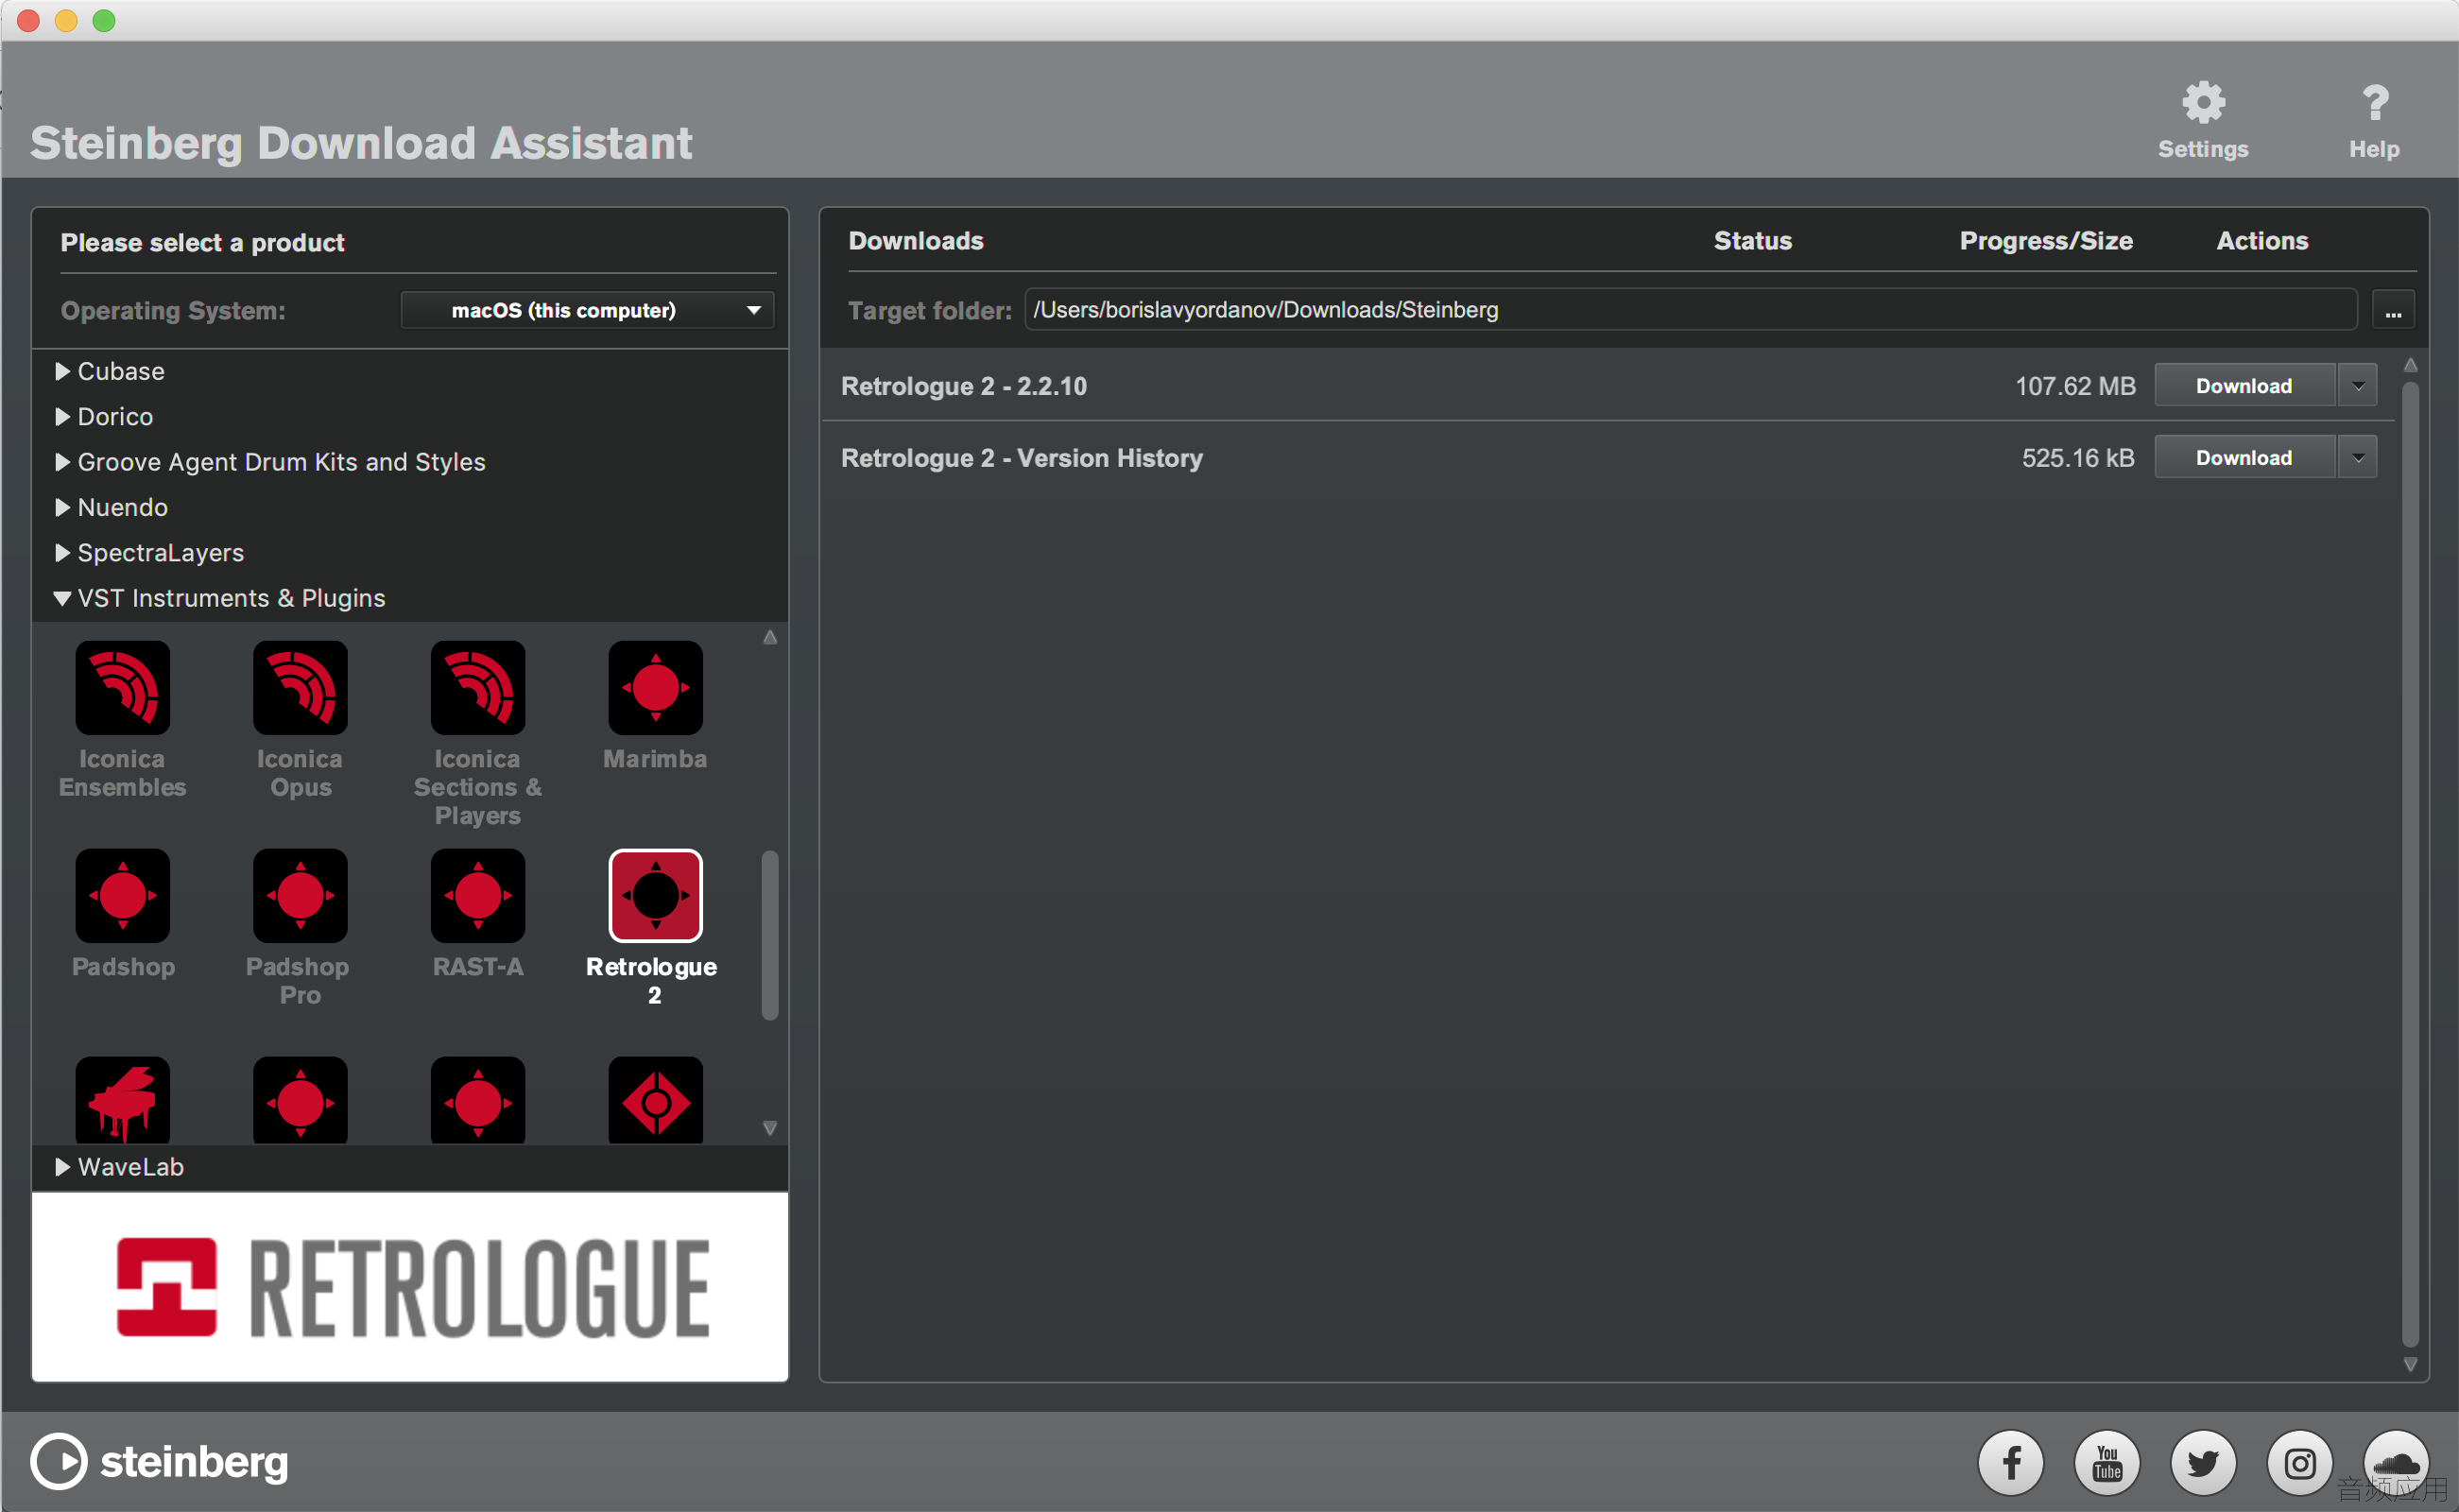Select the RAST-A instrument icon
This screenshot has width=2459, height=1512.
[478, 896]
